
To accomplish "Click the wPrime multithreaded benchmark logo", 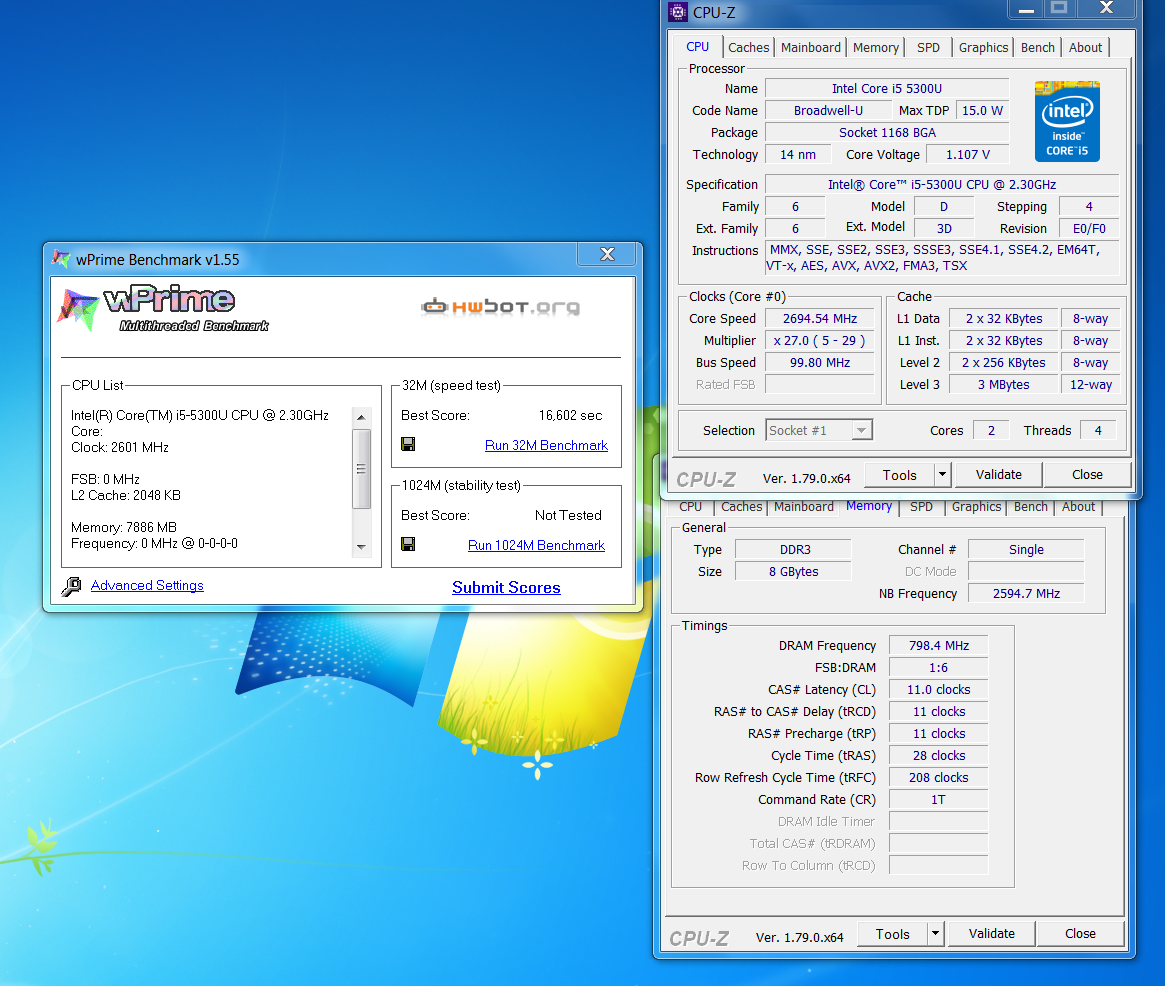I will click(163, 308).
